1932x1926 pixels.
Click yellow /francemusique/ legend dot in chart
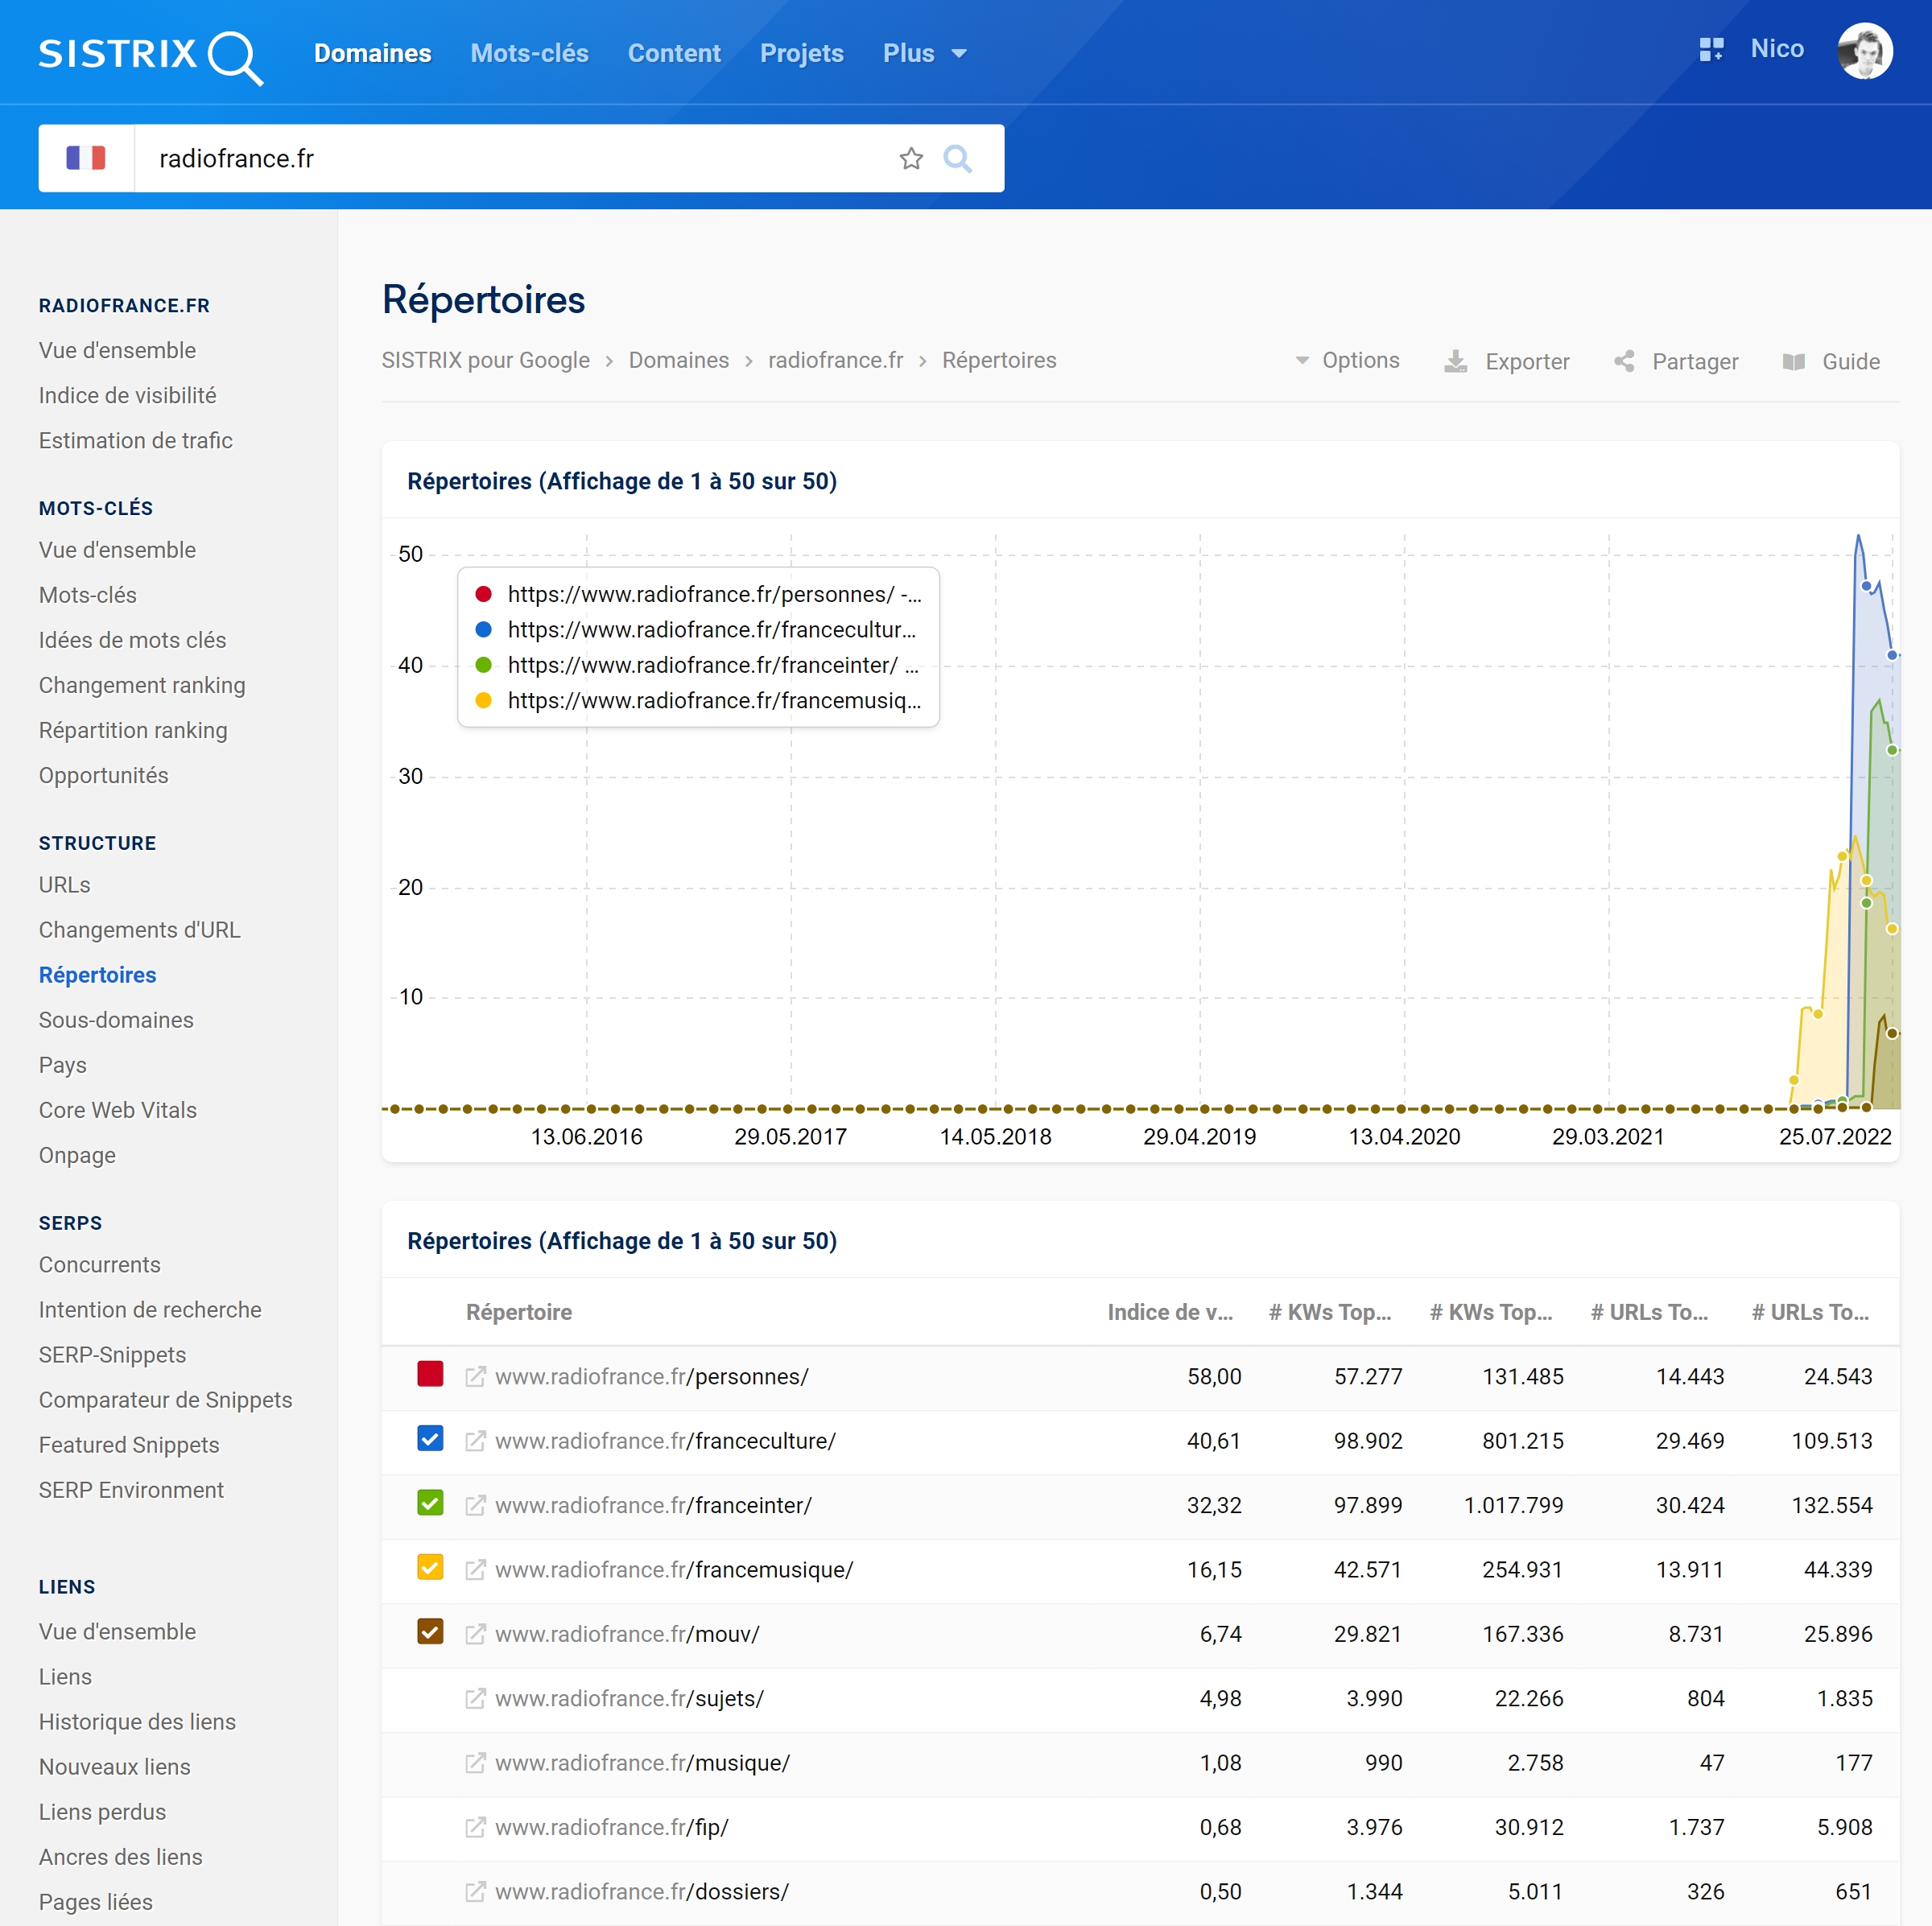tap(483, 700)
